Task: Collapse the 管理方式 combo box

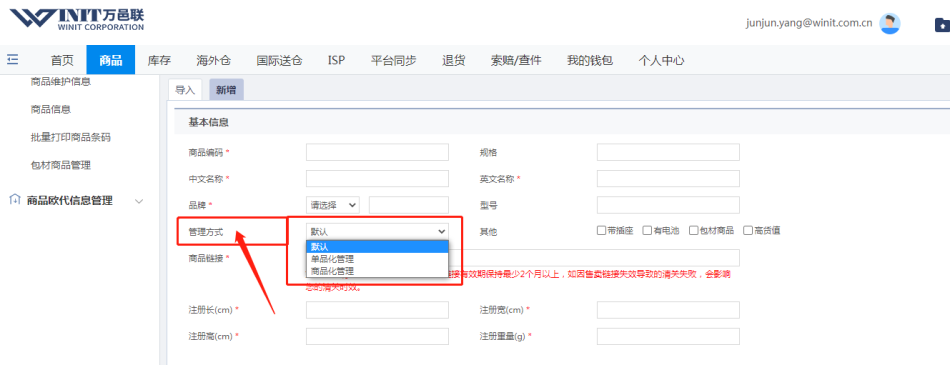Action: [377, 231]
